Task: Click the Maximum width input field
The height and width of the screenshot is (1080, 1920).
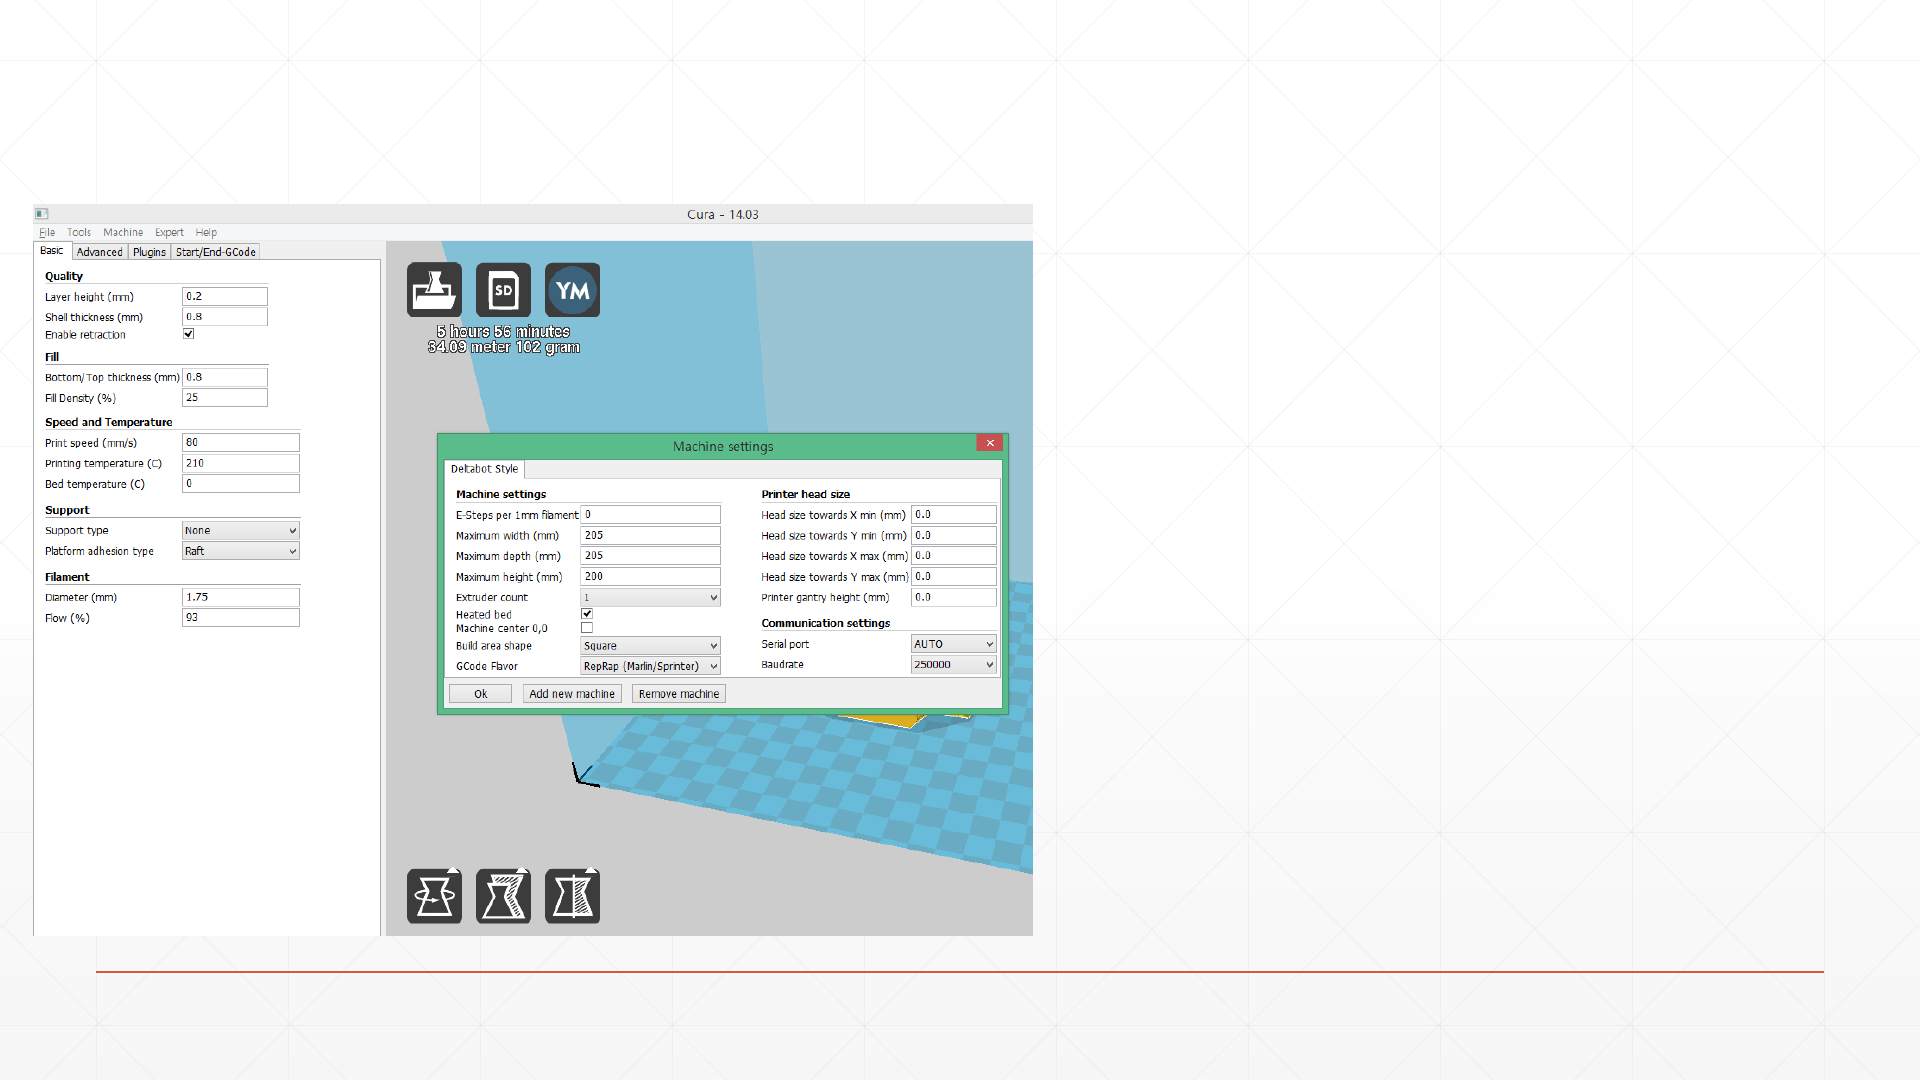Action: coord(650,536)
